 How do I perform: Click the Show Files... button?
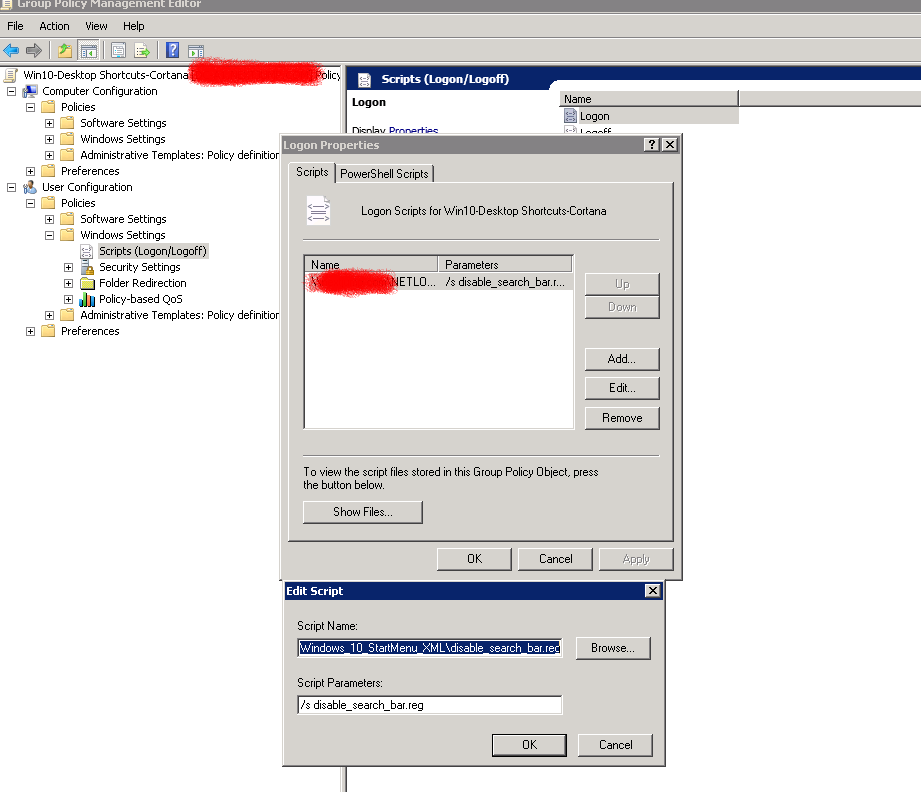[x=362, y=512]
